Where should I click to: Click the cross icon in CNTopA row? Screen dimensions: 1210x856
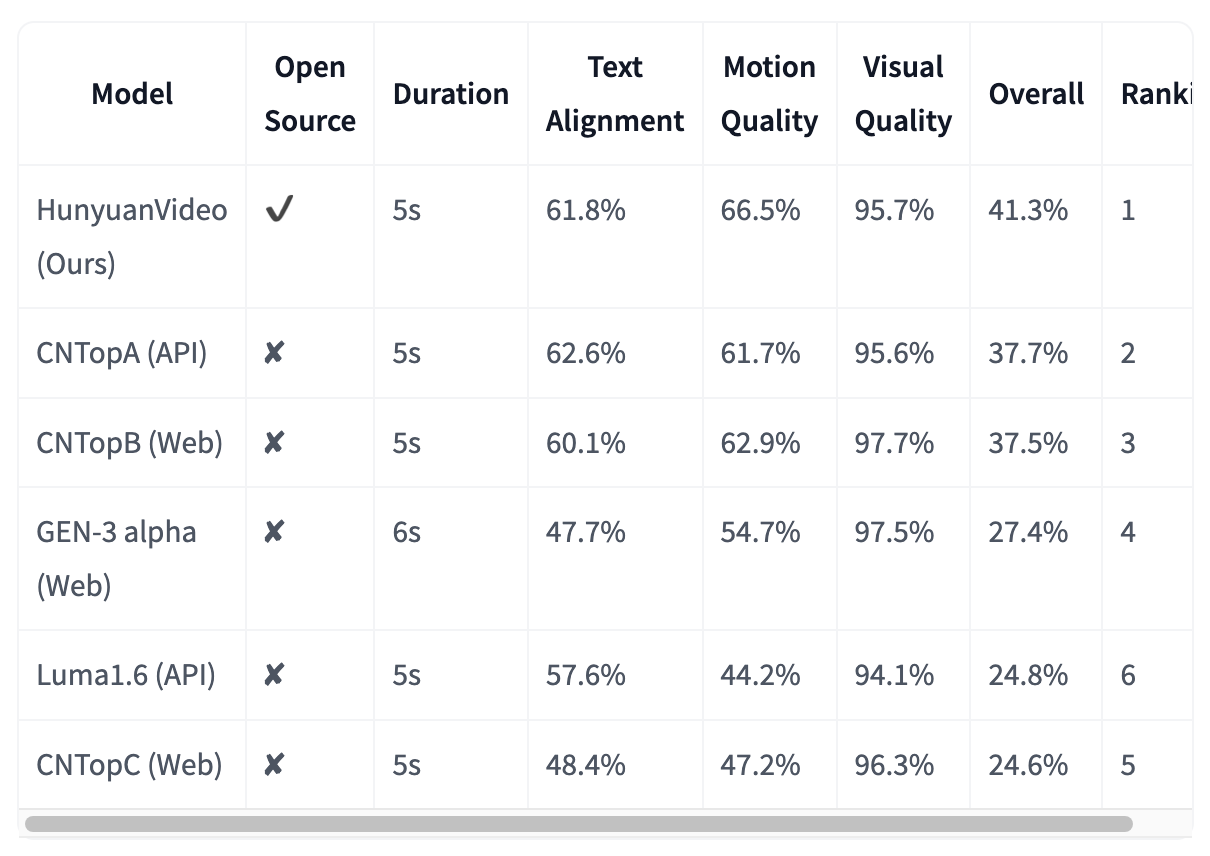point(274,353)
